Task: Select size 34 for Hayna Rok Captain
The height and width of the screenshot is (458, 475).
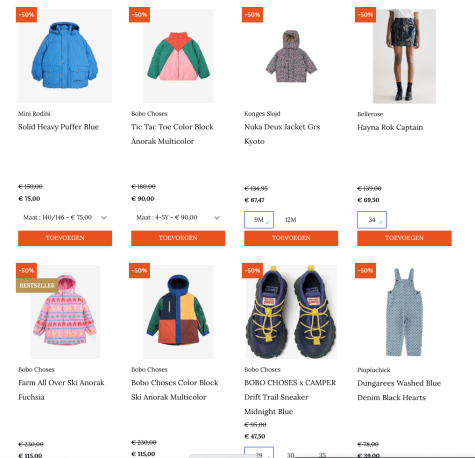Action: click(x=372, y=220)
